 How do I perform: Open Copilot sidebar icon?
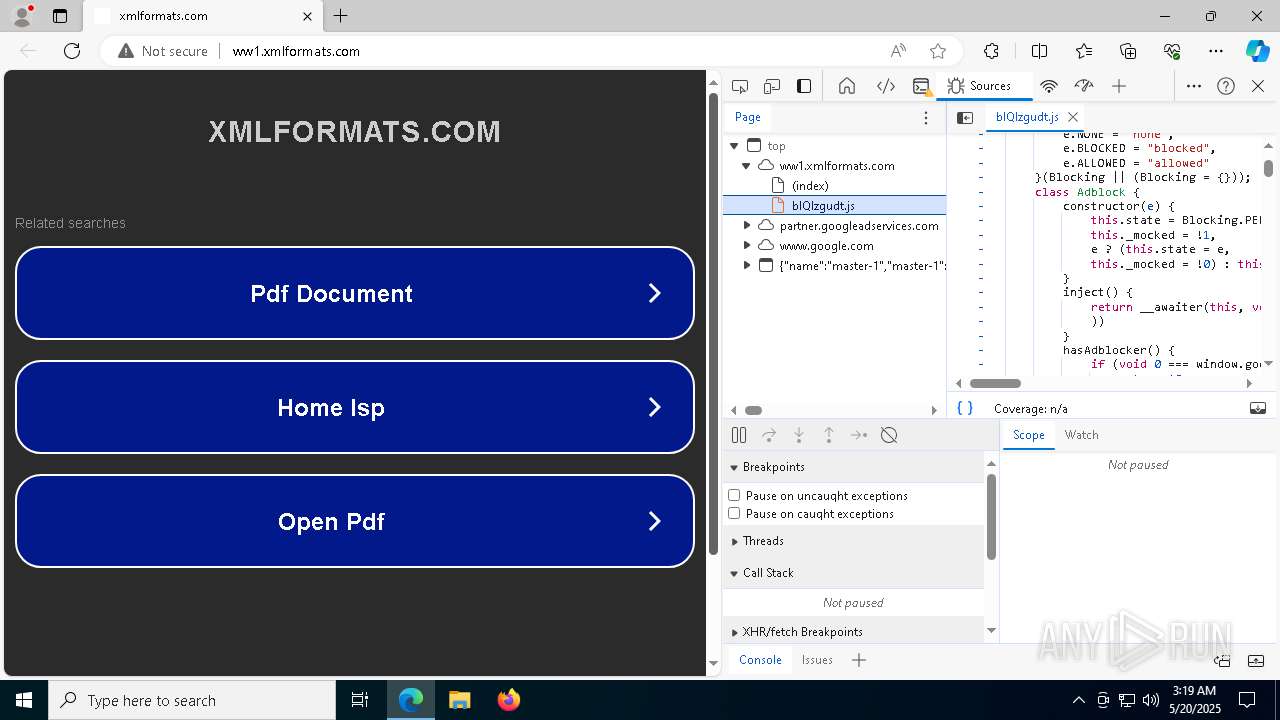point(1257,51)
